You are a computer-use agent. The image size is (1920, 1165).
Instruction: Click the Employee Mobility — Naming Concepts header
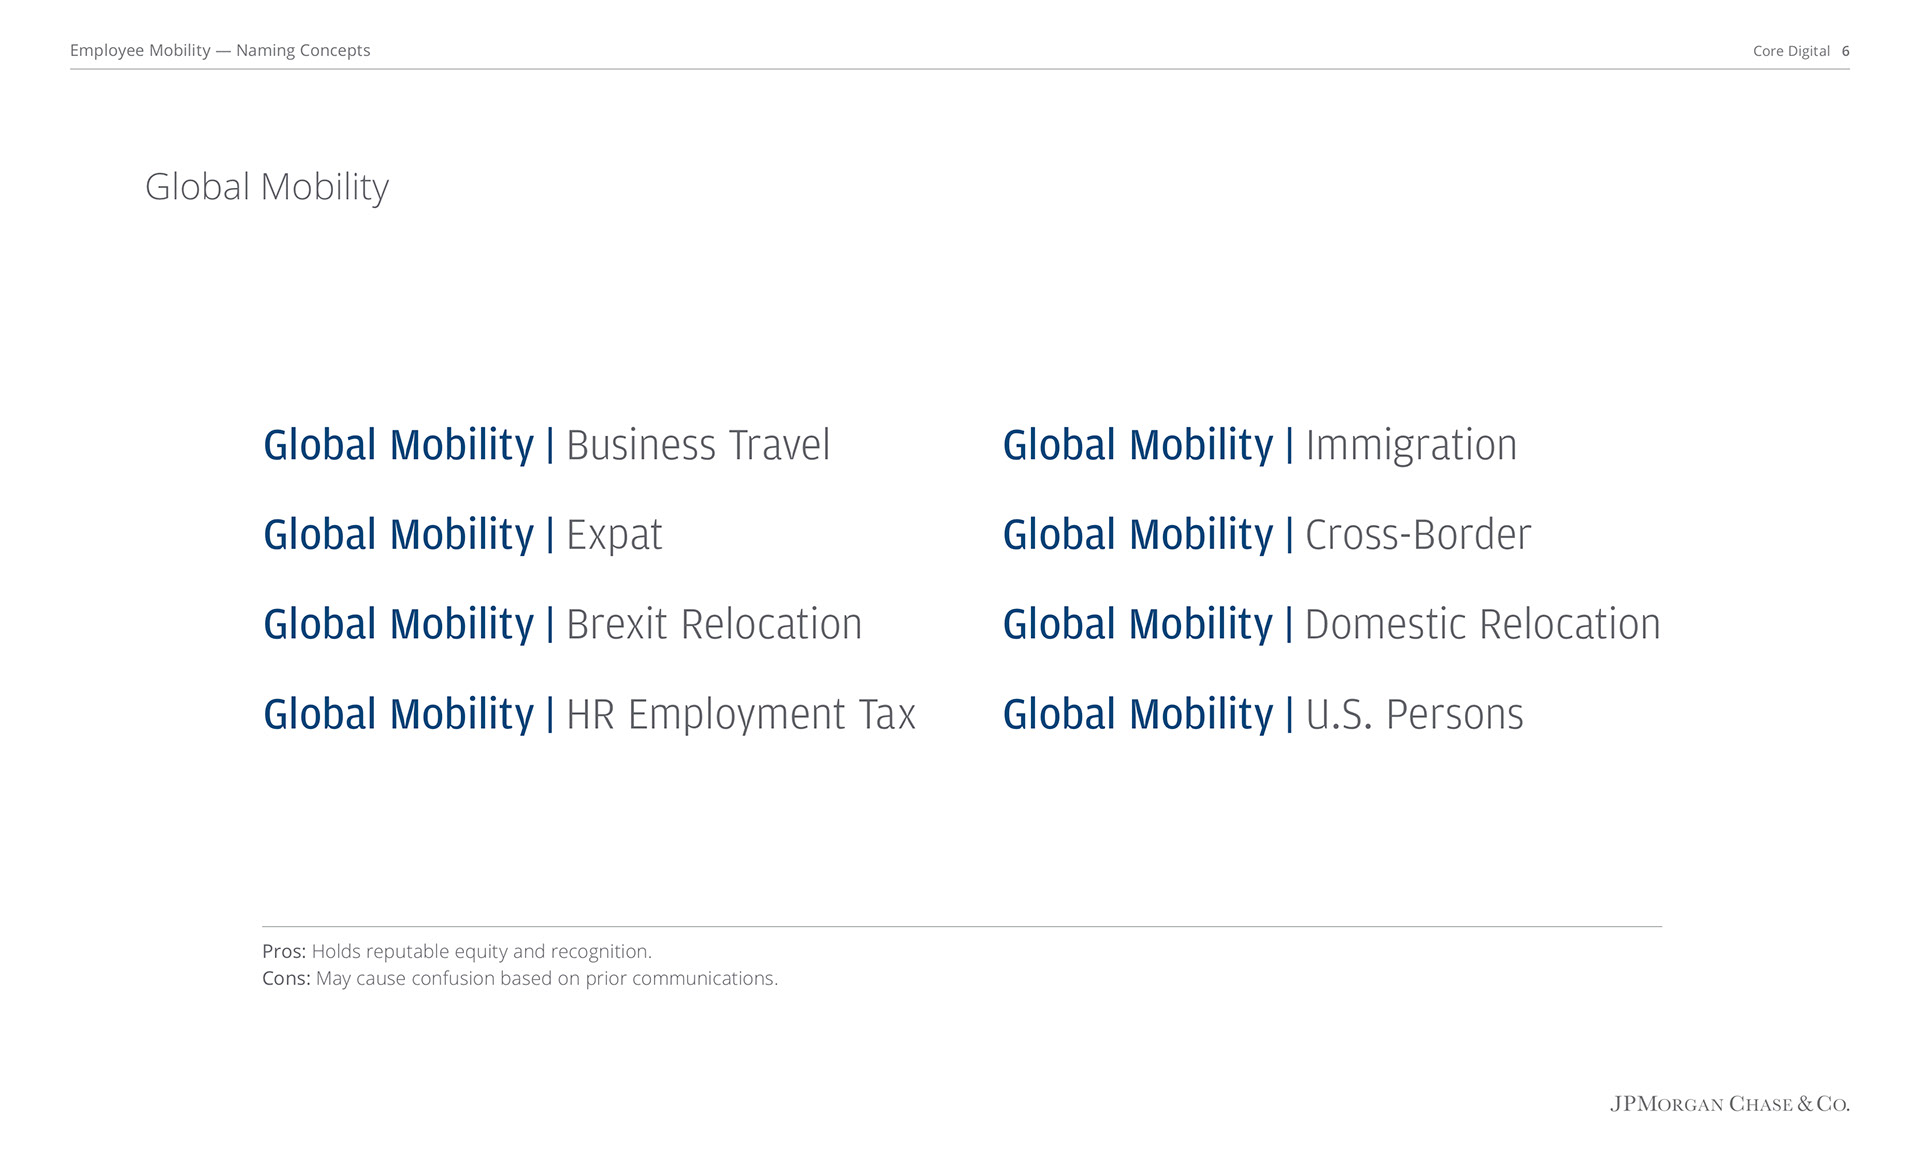tap(220, 50)
